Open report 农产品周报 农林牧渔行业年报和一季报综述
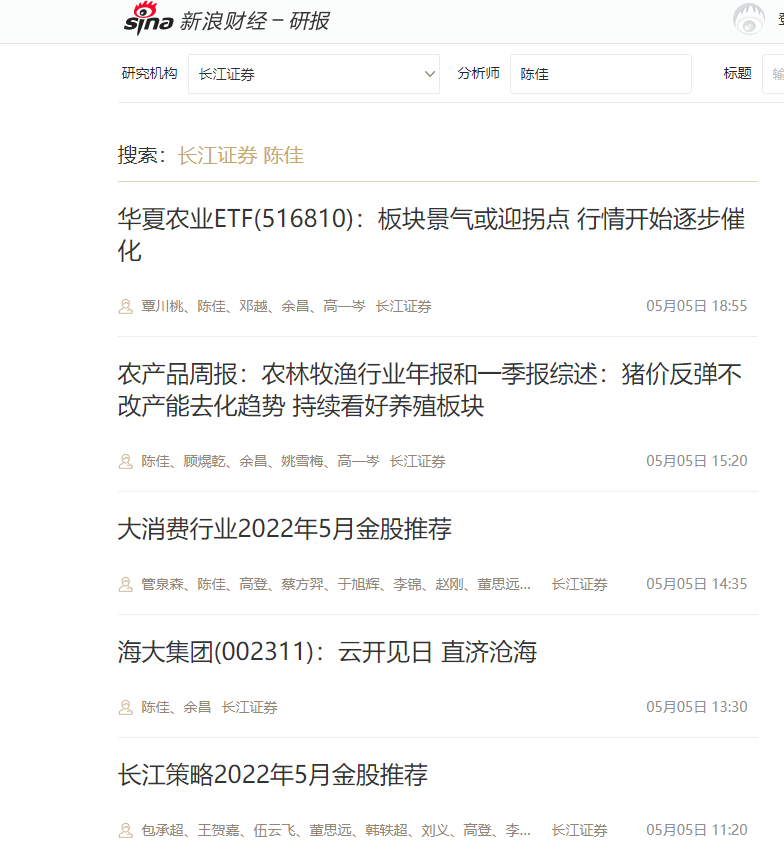The width and height of the screenshot is (784, 854). click(x=429, y=390)
